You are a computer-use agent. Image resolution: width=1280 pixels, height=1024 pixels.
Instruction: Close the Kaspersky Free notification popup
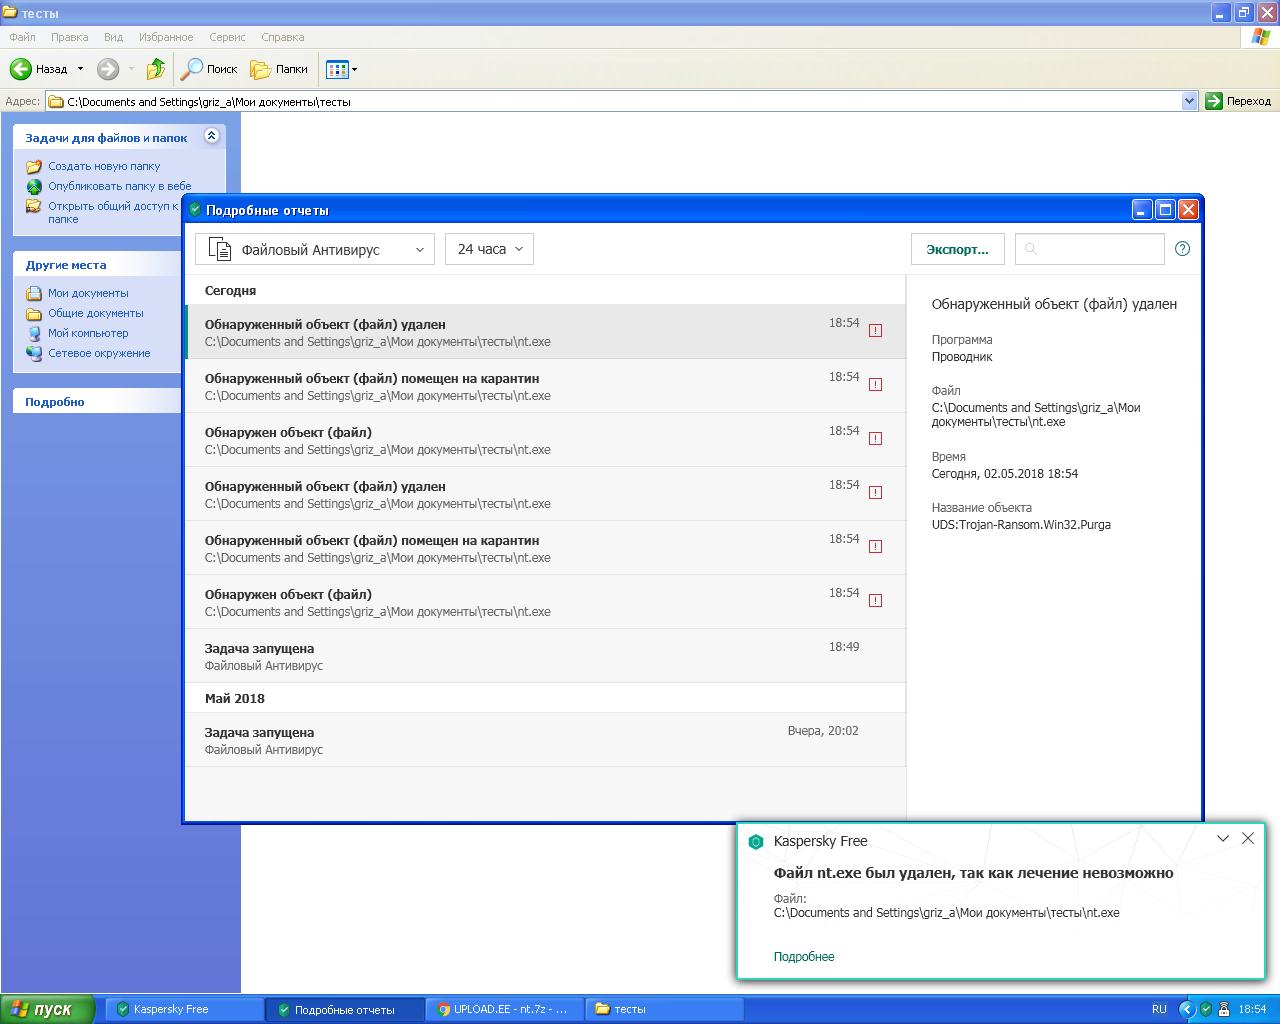(x=1247, y=839)
